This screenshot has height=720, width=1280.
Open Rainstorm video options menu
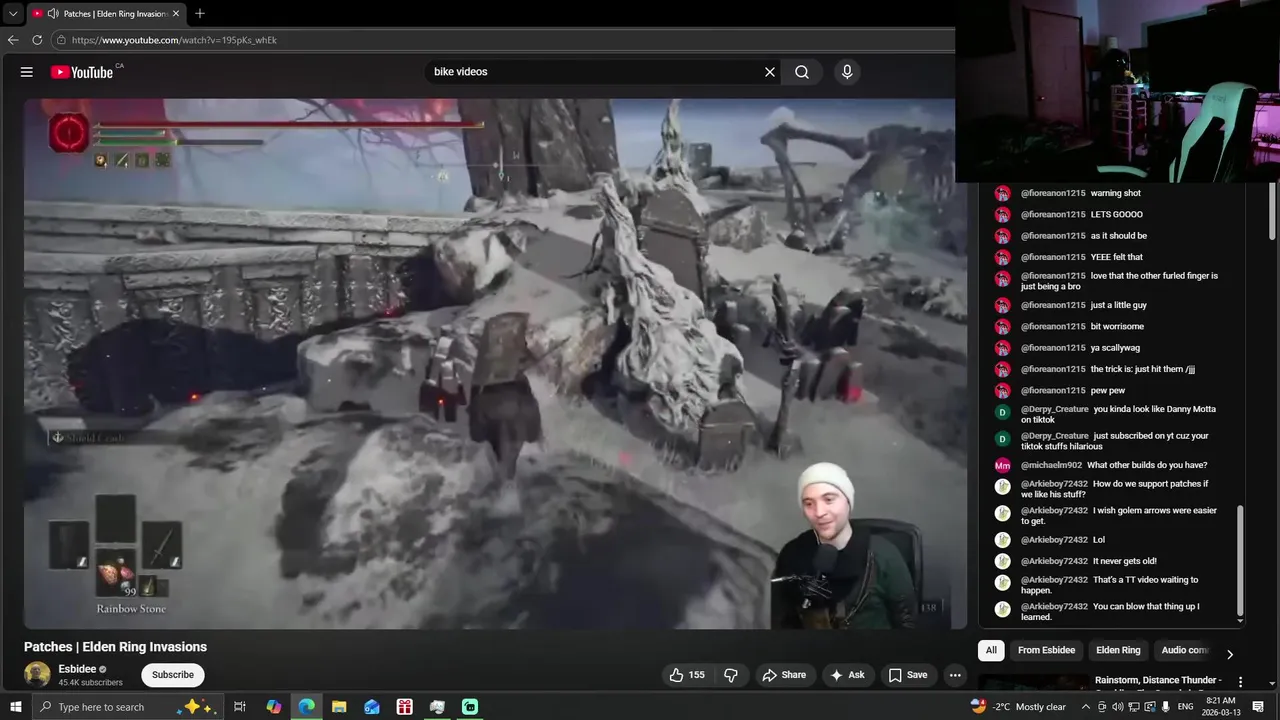click(x=1241, y=682)
